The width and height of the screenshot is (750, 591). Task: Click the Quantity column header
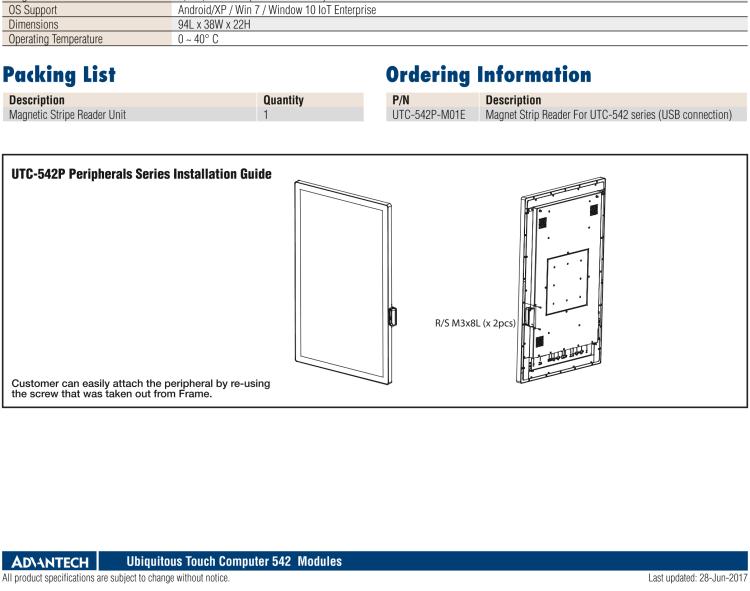point(283,100)
